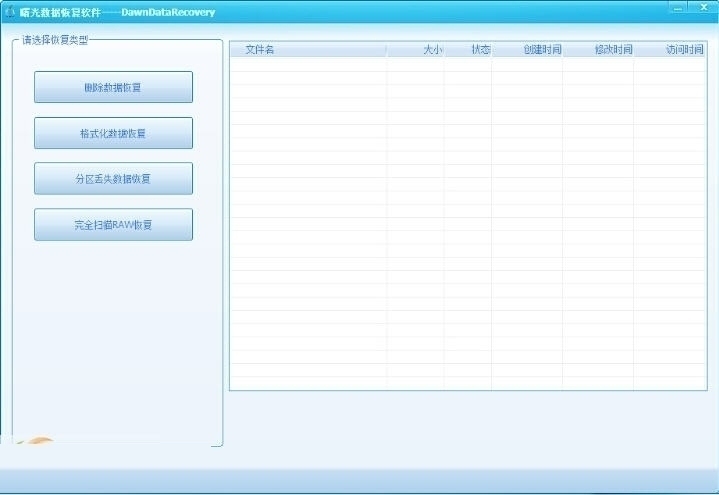The width and height of the screenshot is (719, 495).
Task: Sort by 创建时间 column header
Action: click(527, 50)
